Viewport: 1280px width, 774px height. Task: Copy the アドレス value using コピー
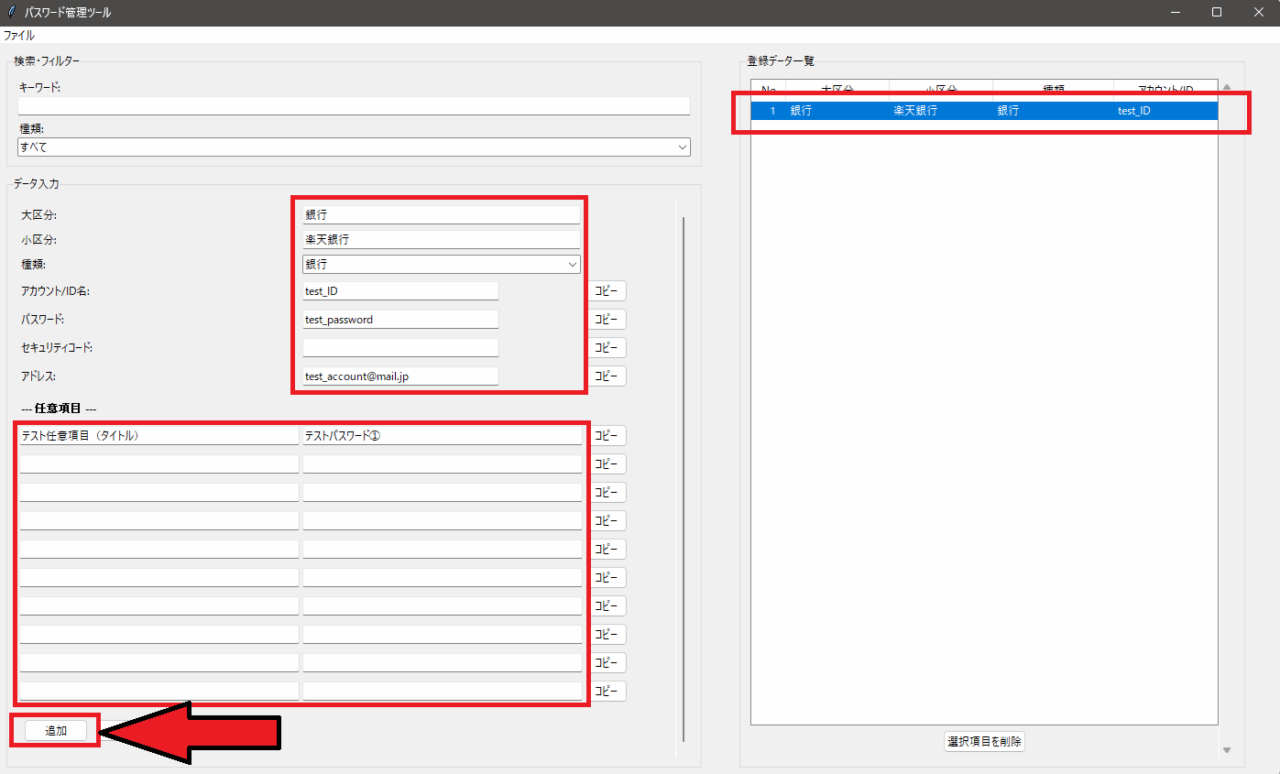[607, 376]
